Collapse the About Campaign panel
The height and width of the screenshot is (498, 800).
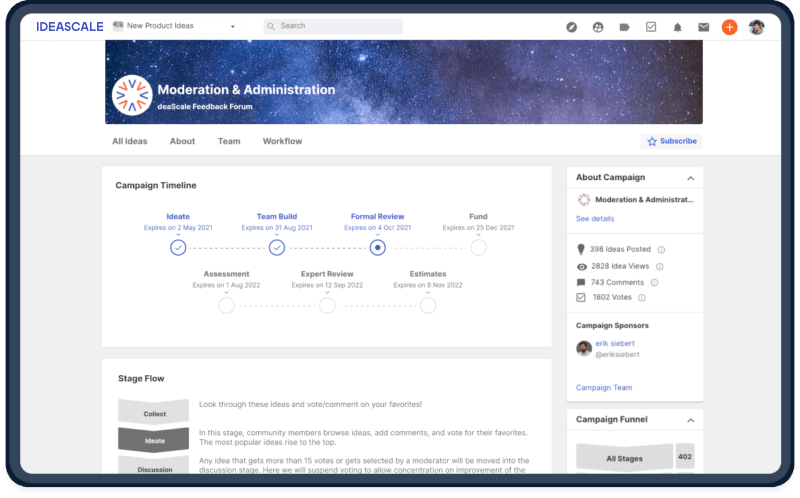pyautogui.click(x=690, y=178)
